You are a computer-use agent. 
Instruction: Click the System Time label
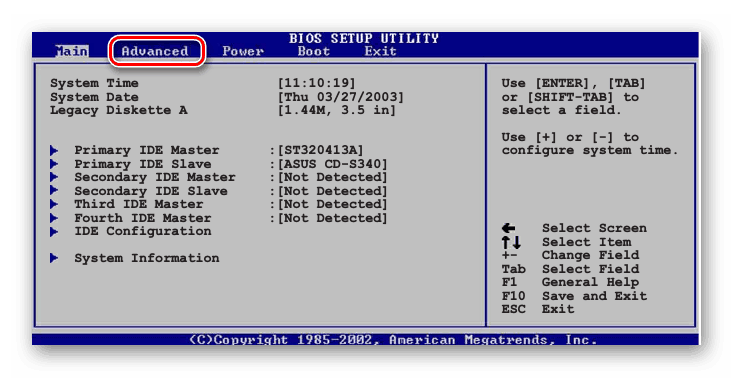pos(94,83)
